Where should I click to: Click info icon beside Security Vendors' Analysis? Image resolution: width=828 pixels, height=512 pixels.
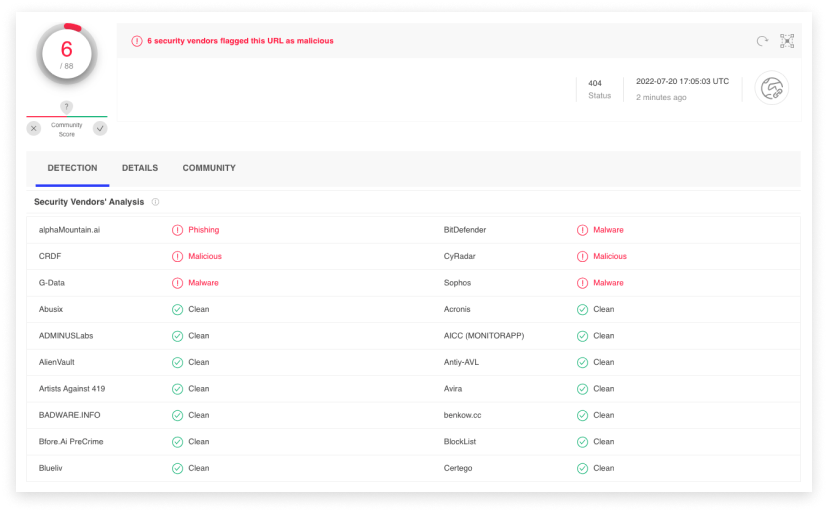click(x=155, y=202)
